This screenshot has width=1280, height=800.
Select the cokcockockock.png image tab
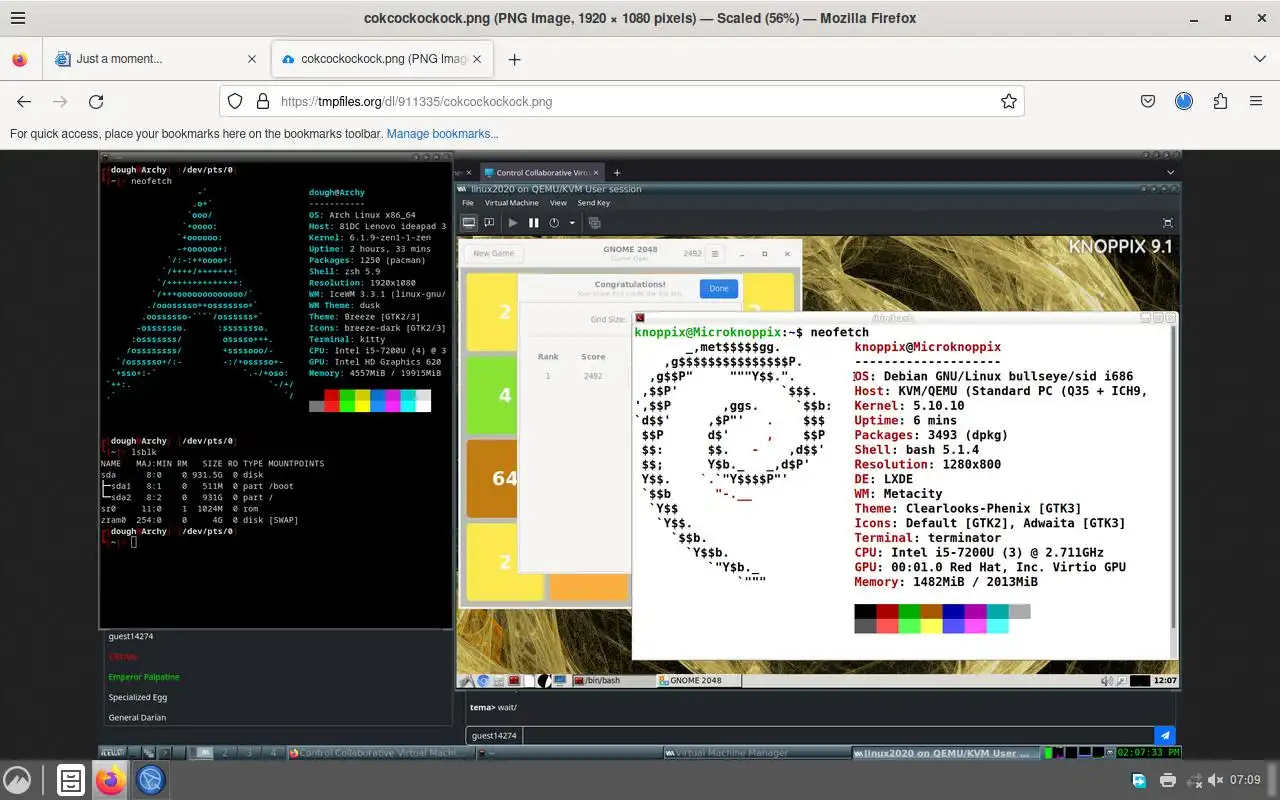click(x=382, y=59)
